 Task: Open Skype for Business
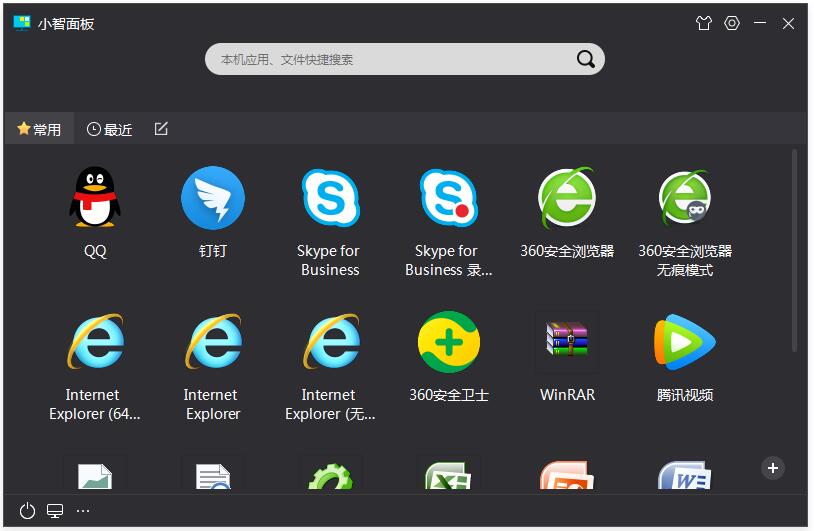pyautogui.click(x=329, y=198)
